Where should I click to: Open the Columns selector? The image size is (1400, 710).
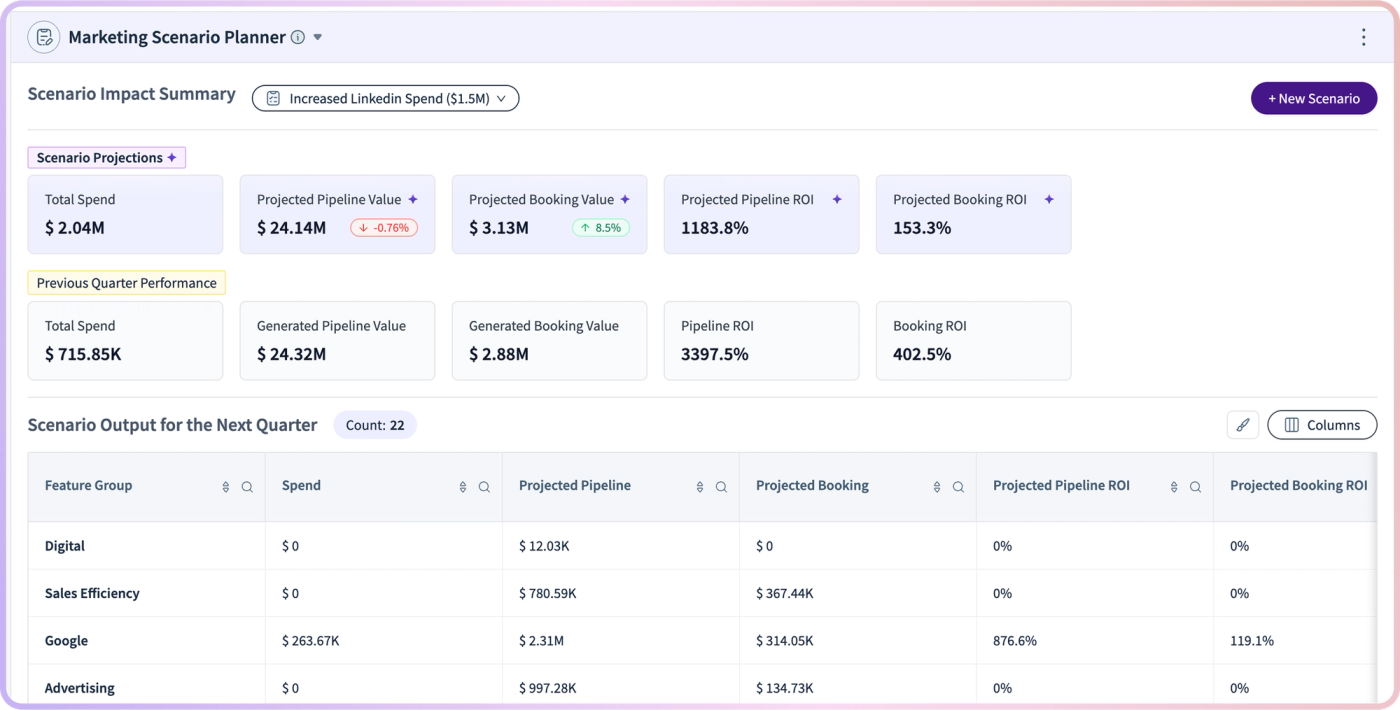1322,425
